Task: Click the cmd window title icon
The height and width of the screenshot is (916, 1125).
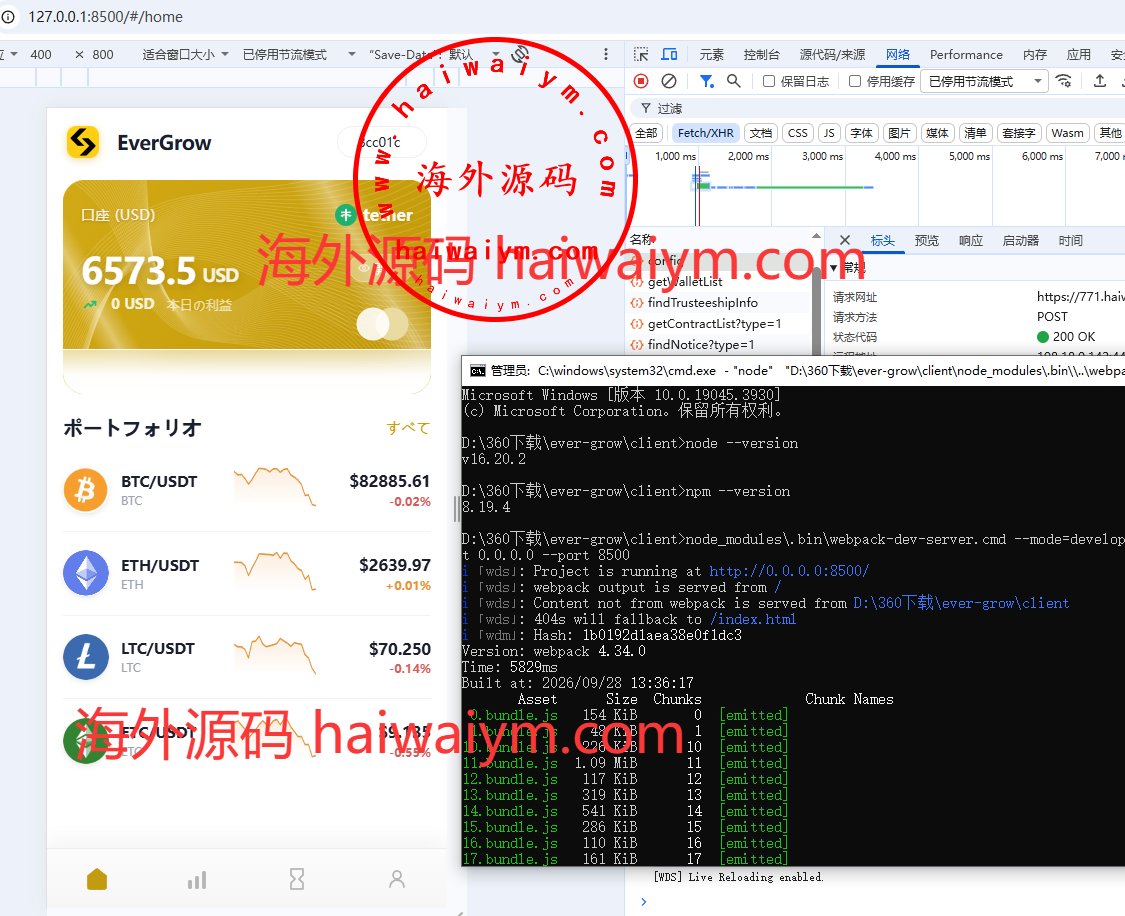Action: [477, 370]
